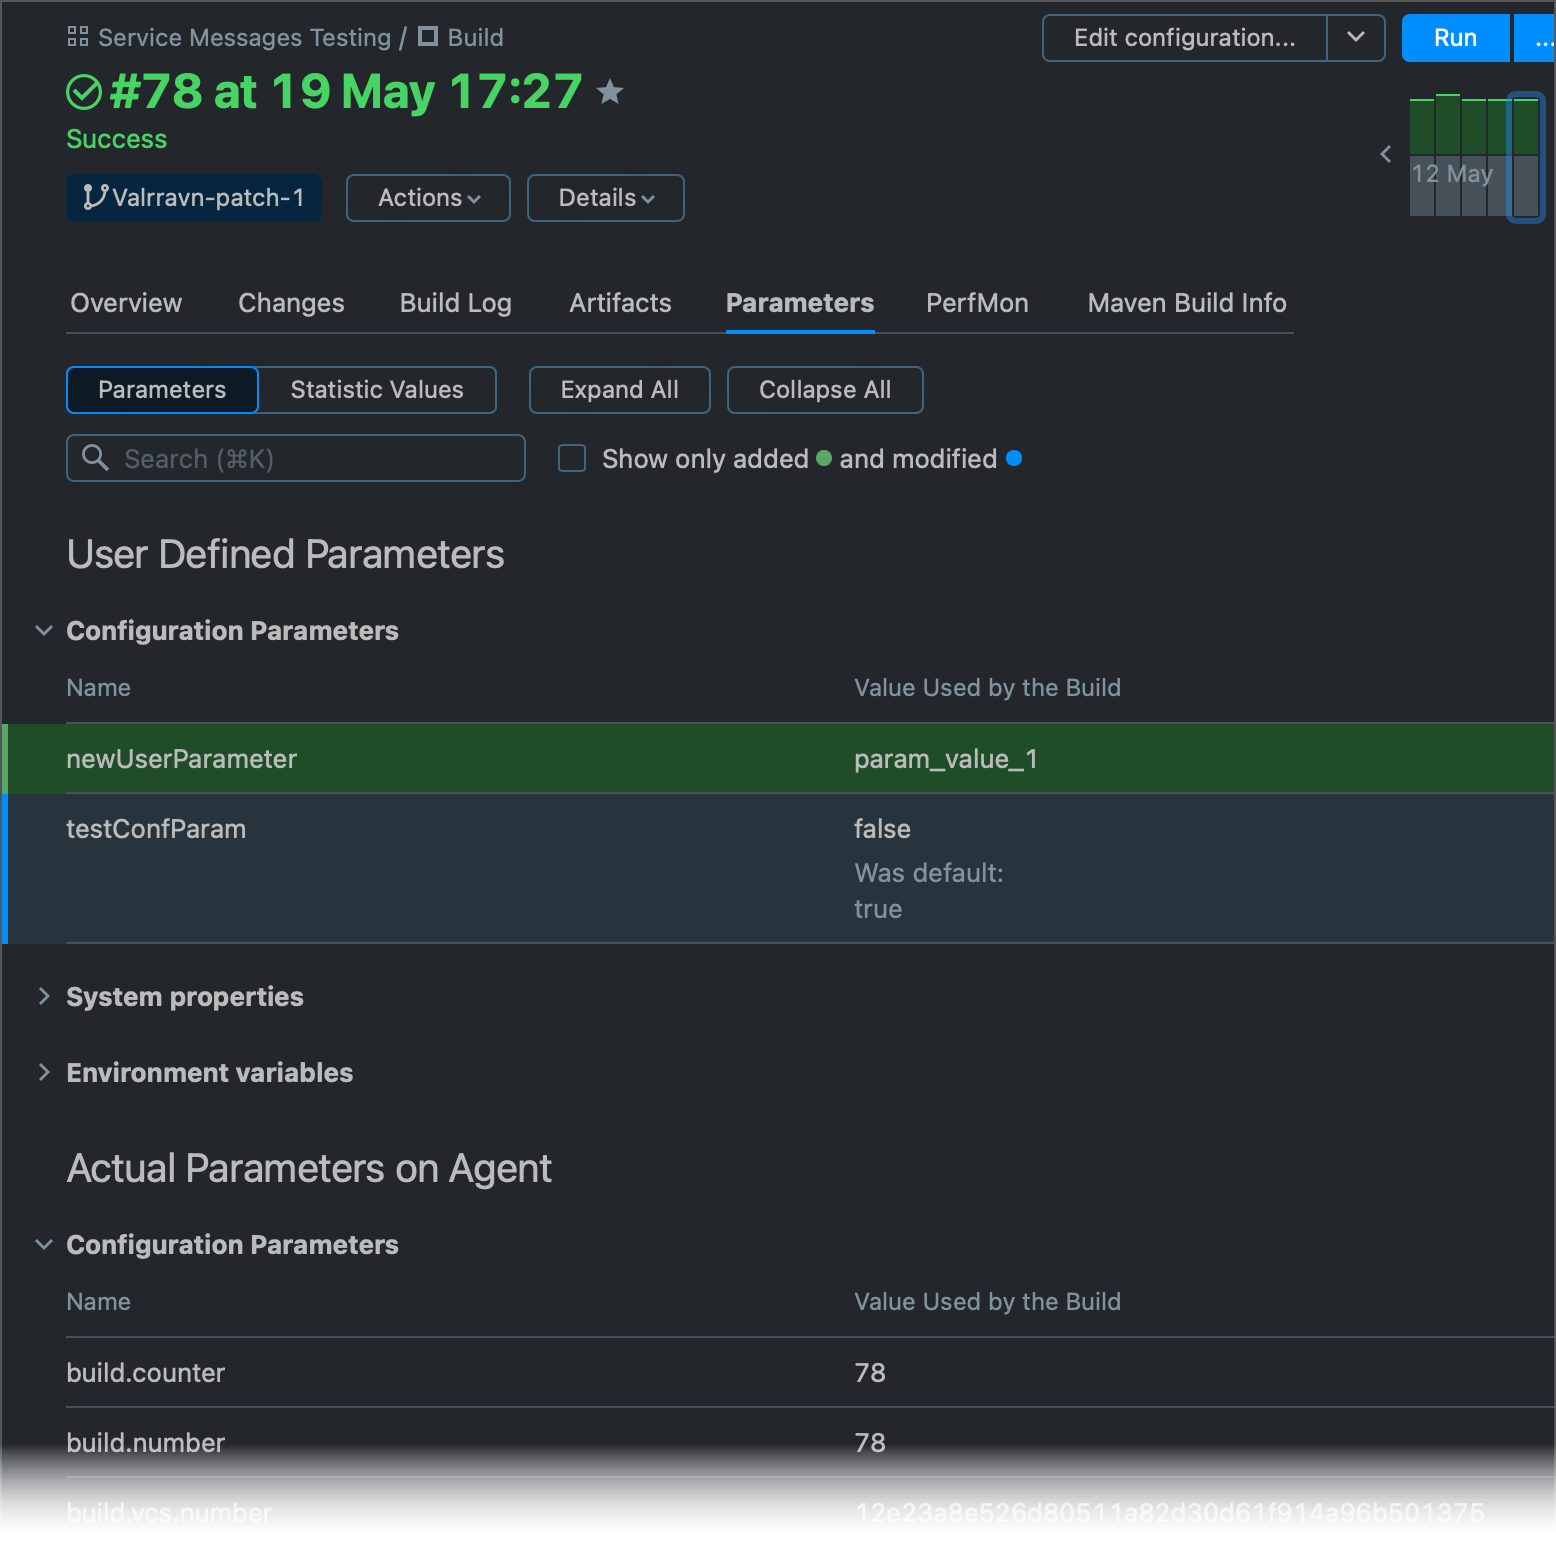Switch to the Build Log tab
This screenshot has width=1556, height=1544.
[x=455, y=303]
